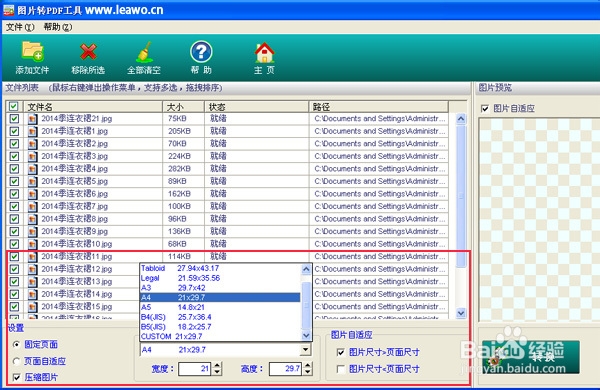Sort list by 大小 column header
Viewport: 600px width, 390px height.
click(184, 106)
